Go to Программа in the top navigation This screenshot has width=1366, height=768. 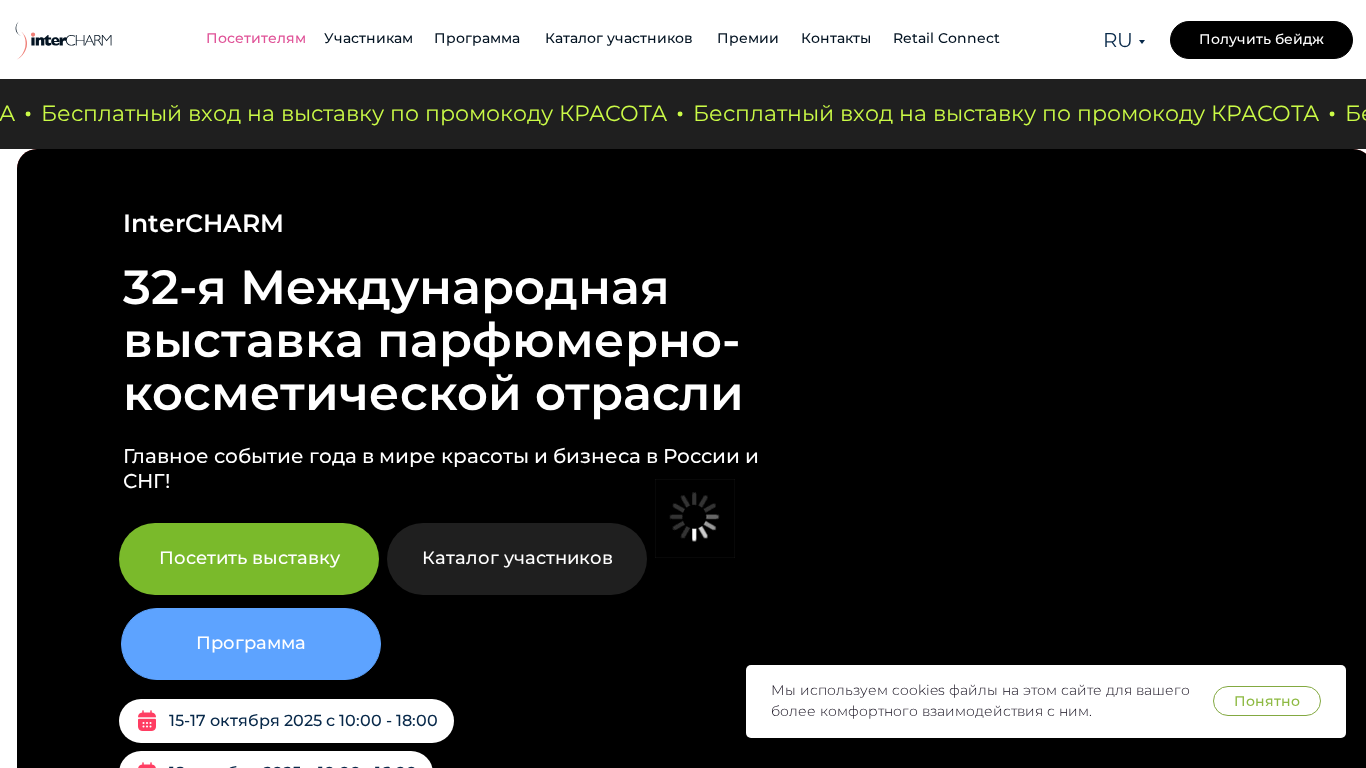(477, 38)
